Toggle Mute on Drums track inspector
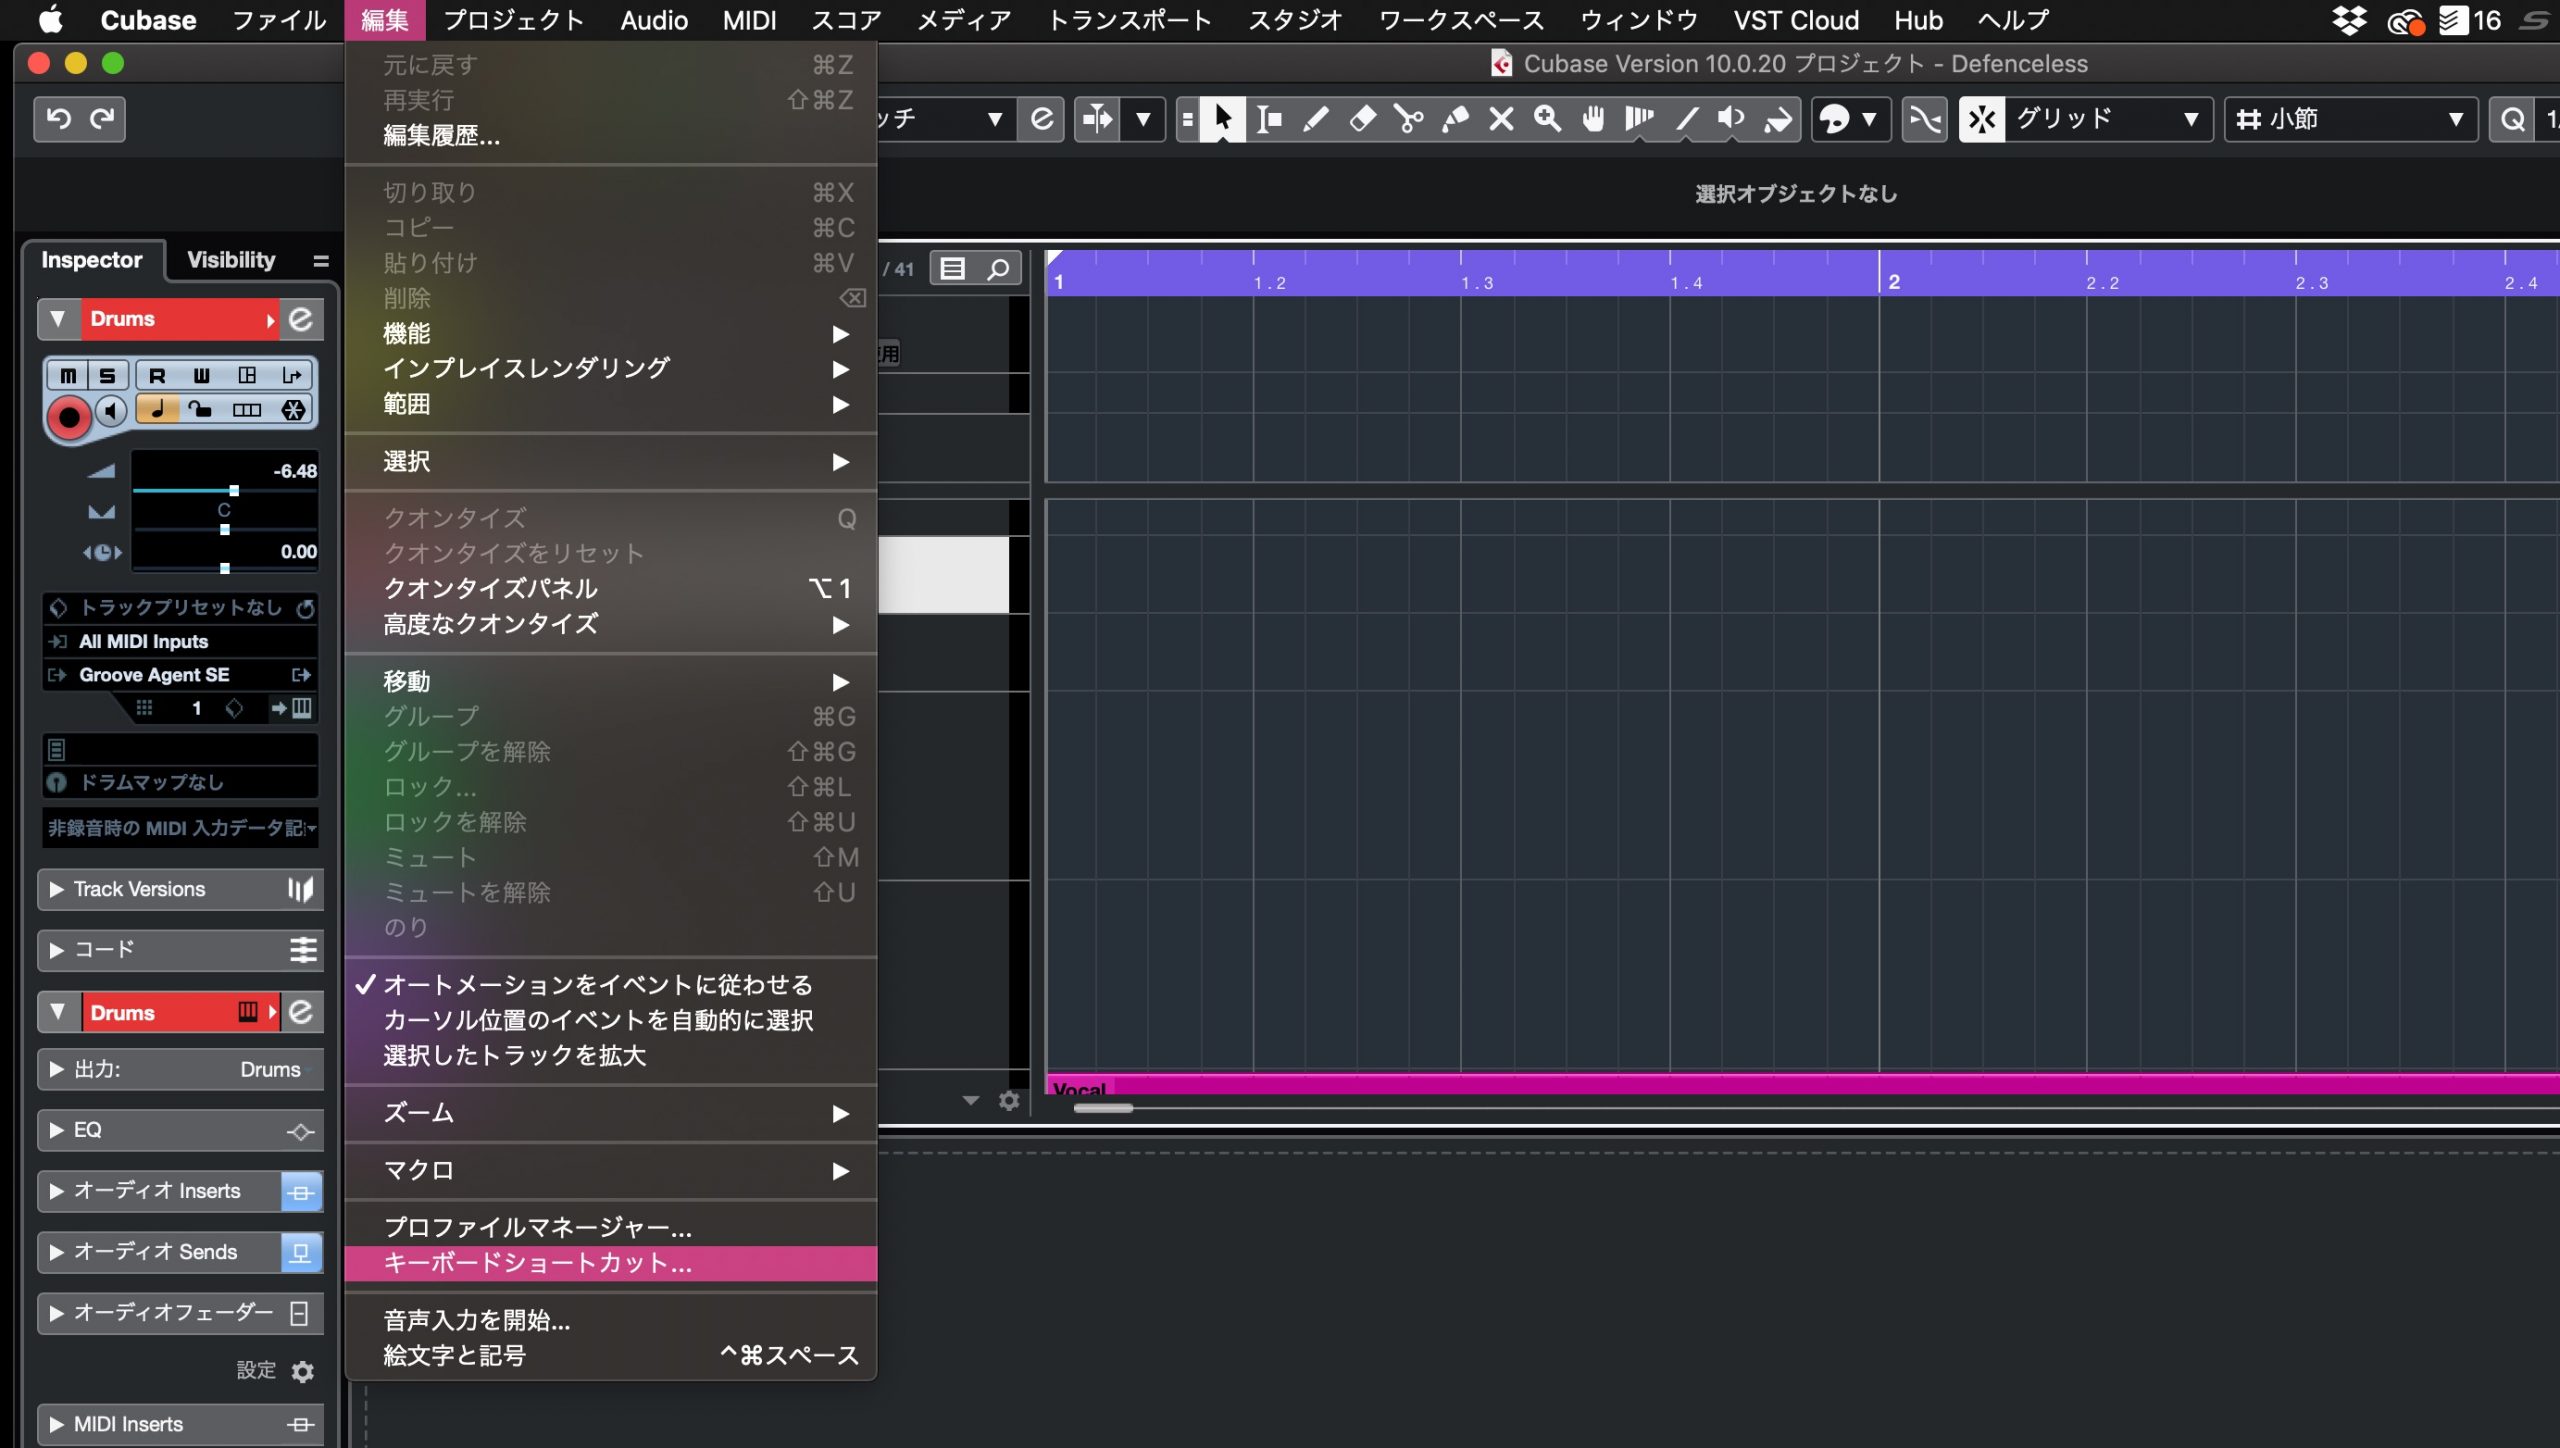This screenshot has height=1448, width=2560. coord(68,375)
